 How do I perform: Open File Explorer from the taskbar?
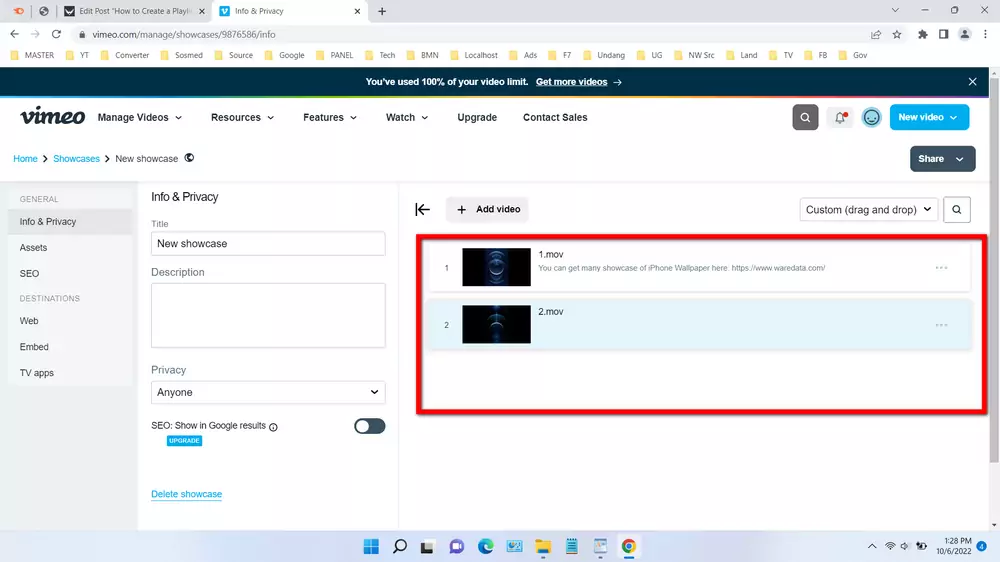[x=543, y=547]
